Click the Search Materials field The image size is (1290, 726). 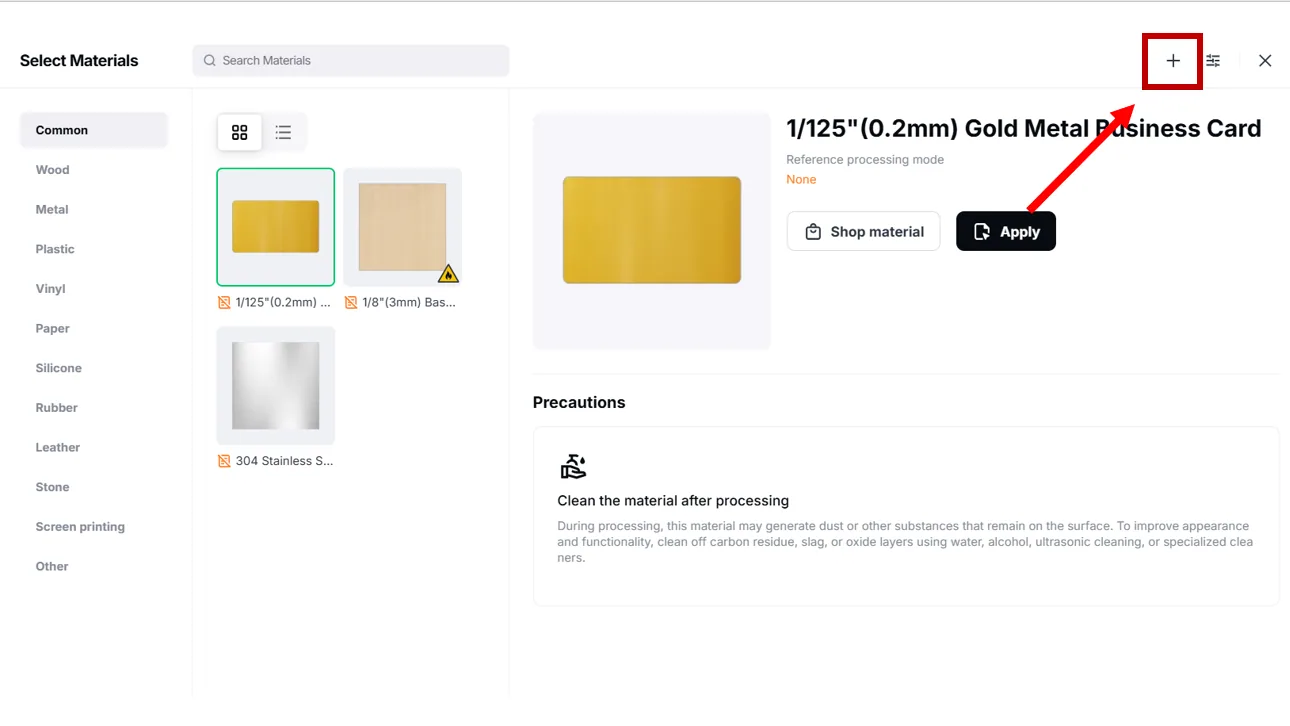coord(351,61)
